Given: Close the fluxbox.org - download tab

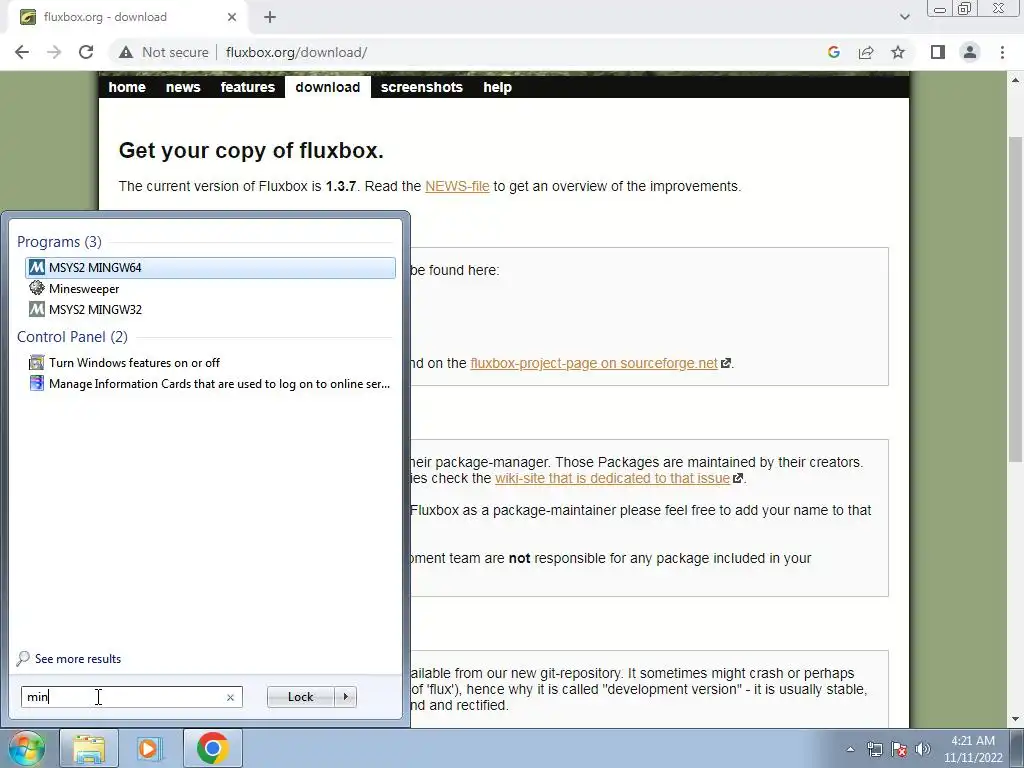Looking at the screenshot, I should pyautogui.click(x=232, y=17).
